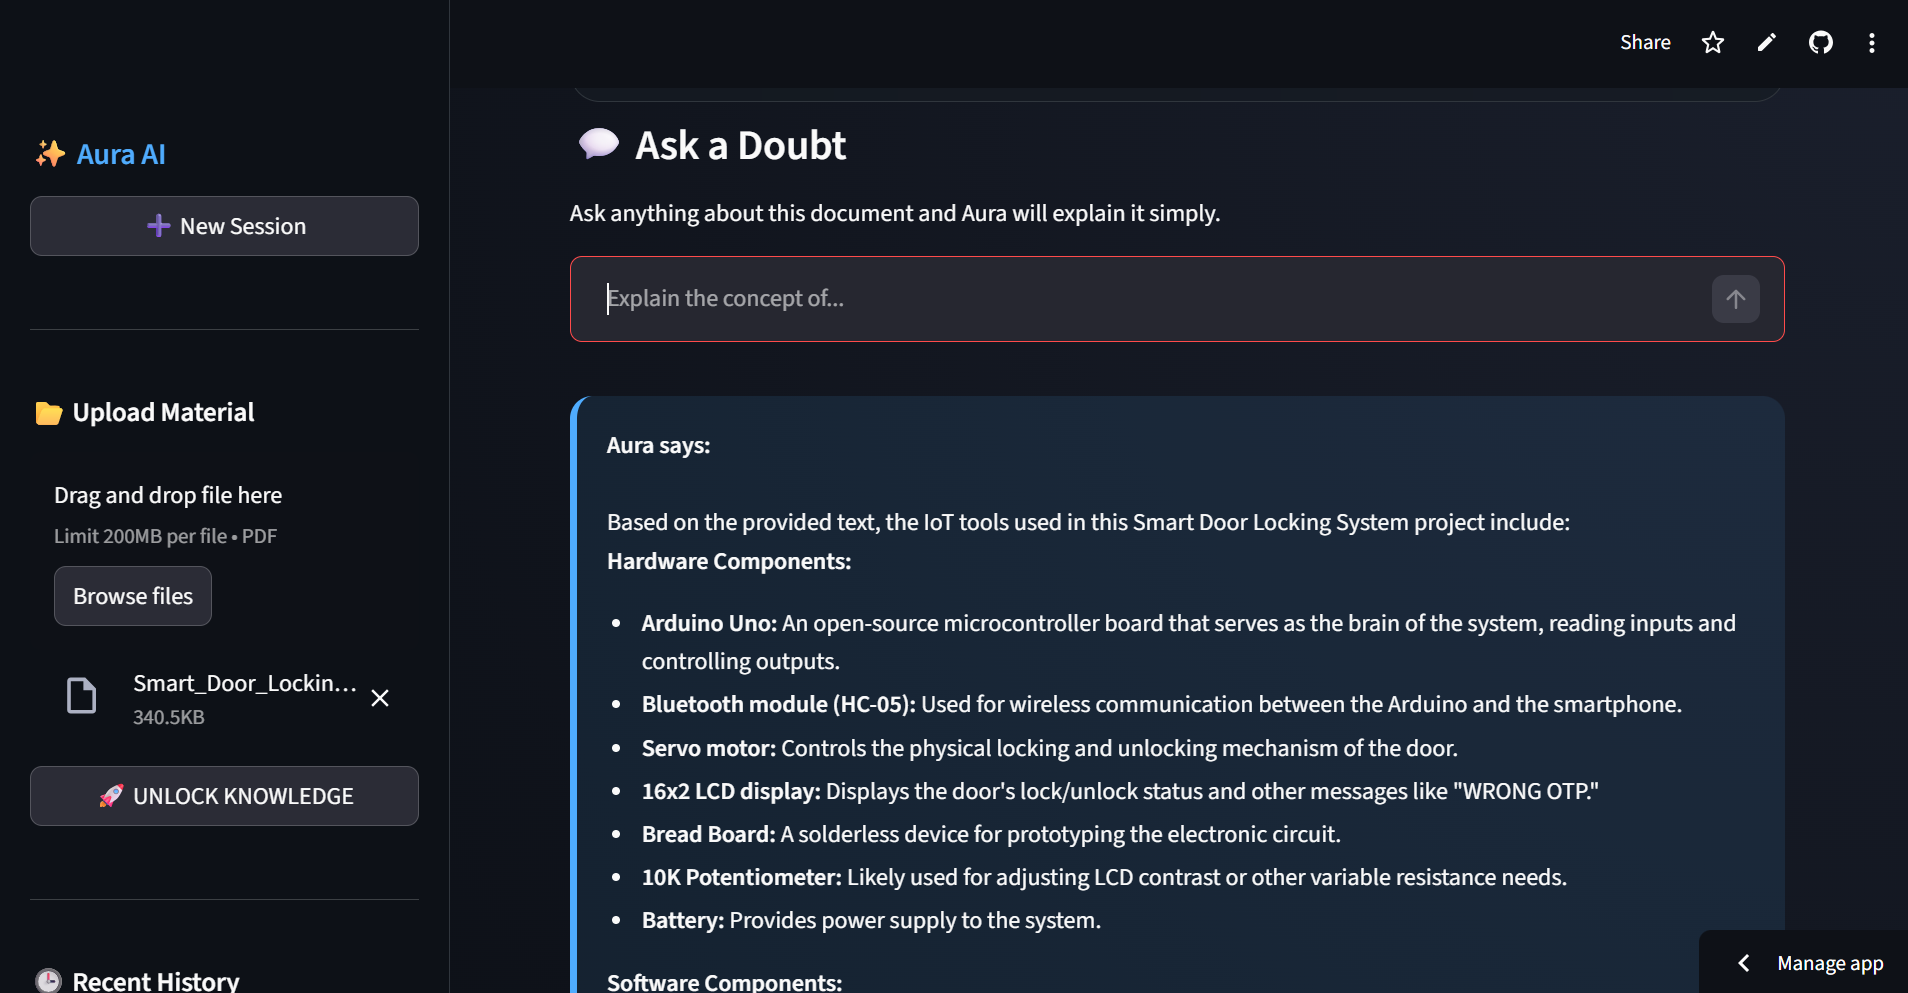Screen dimensions: 1908x993
Task: Click the uploaded PDF document icon
Action: tap(81, 696)
